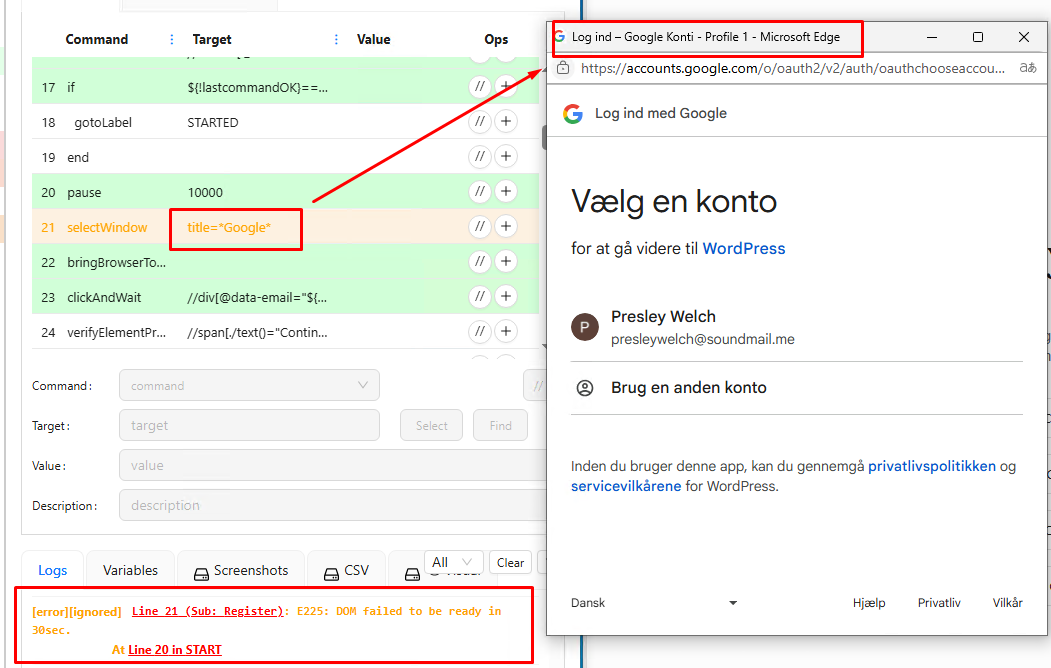Toggle comment on line 21 selectWindow
Viewport: 1051px width, 668px height.
480,226
